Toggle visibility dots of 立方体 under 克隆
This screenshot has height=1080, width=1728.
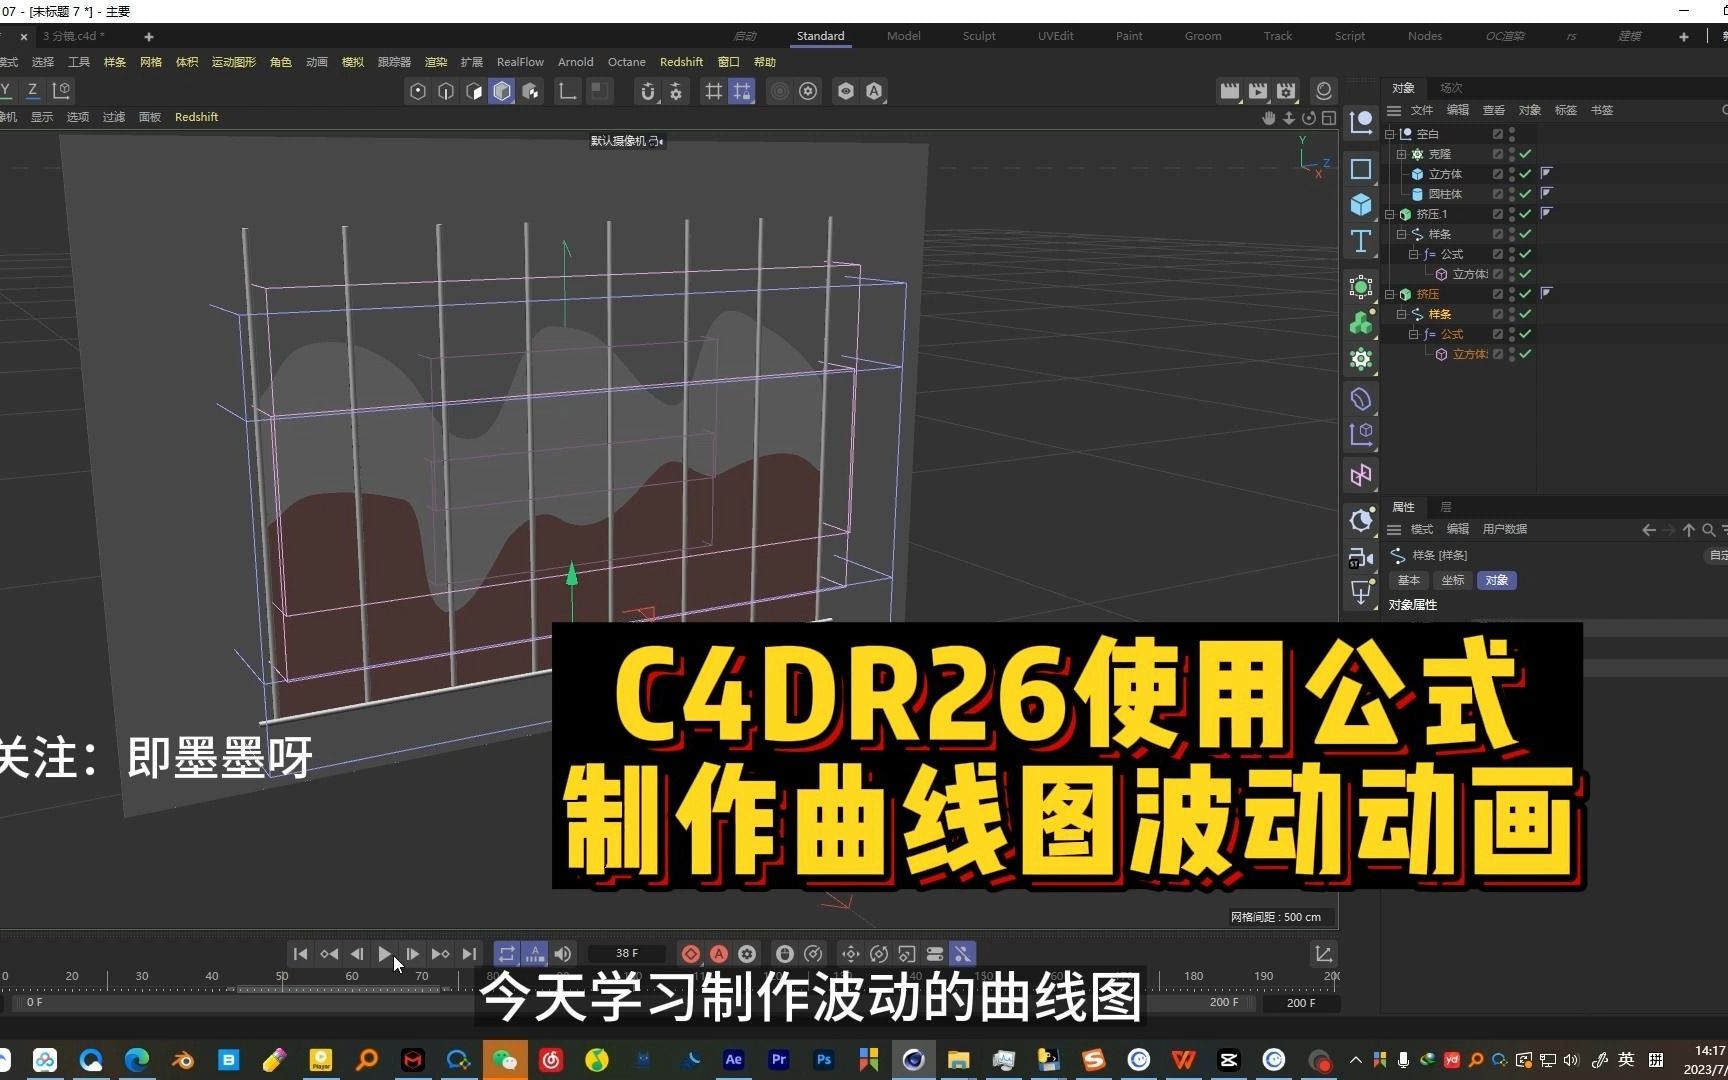click(x=1512, y=174)
